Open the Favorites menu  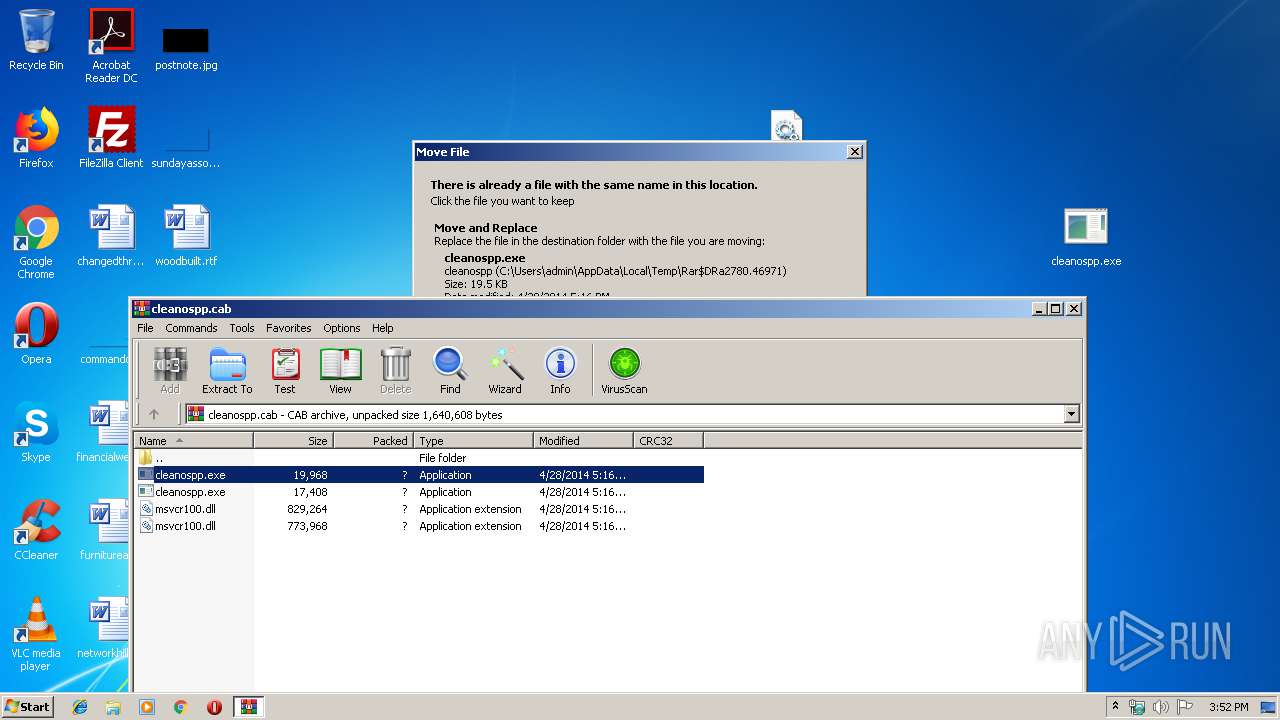tap(289, 328)
